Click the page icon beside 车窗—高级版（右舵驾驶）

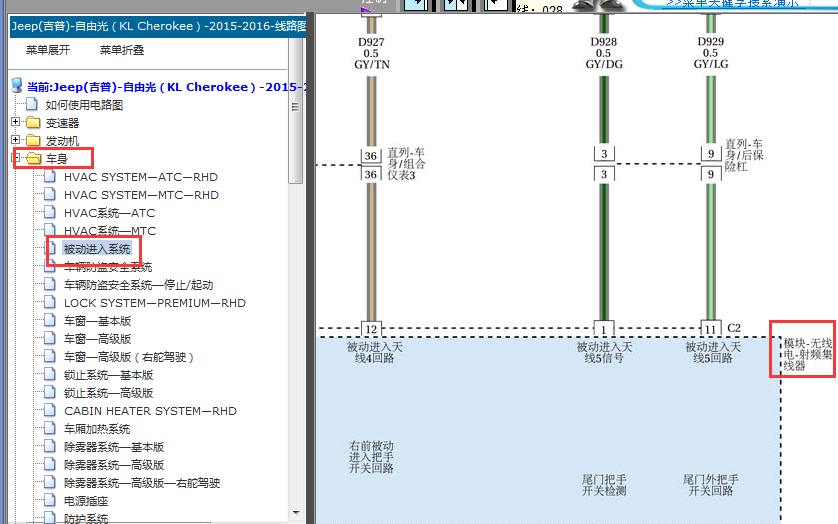50,357
